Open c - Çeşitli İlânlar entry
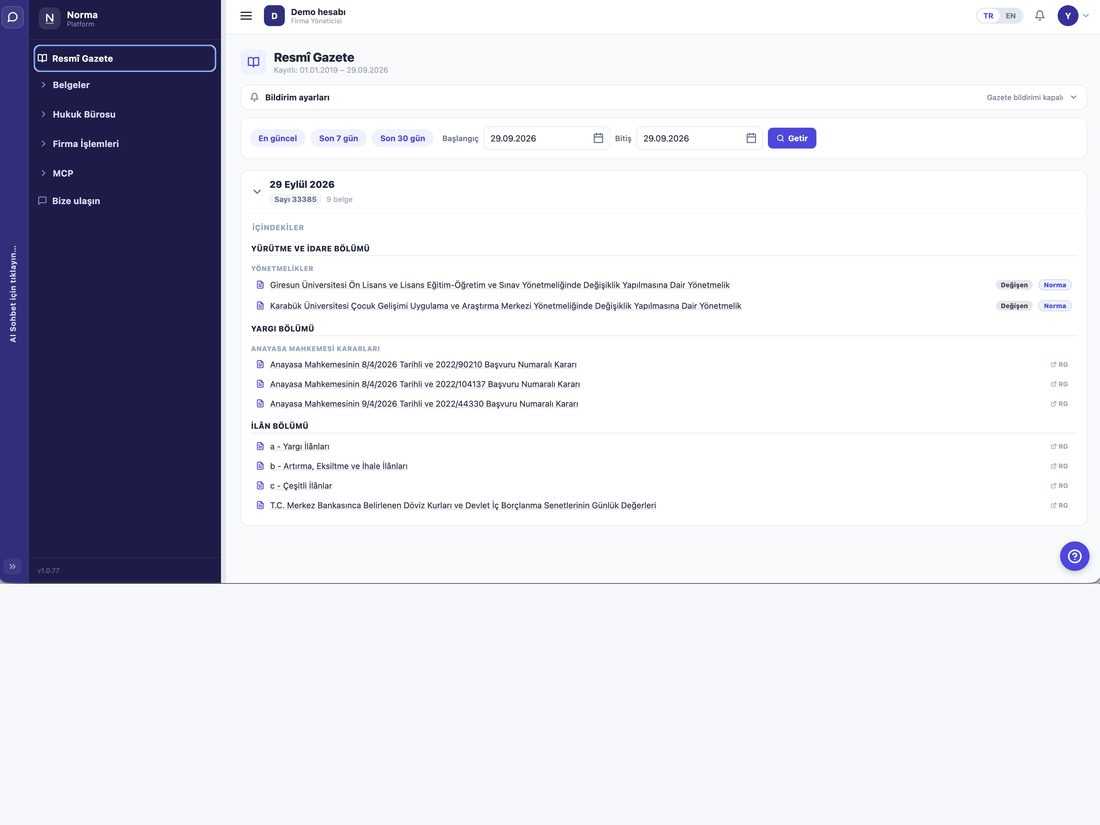Screen dimensions: 1100x825 pyautogui.click(x=301, y=486)
